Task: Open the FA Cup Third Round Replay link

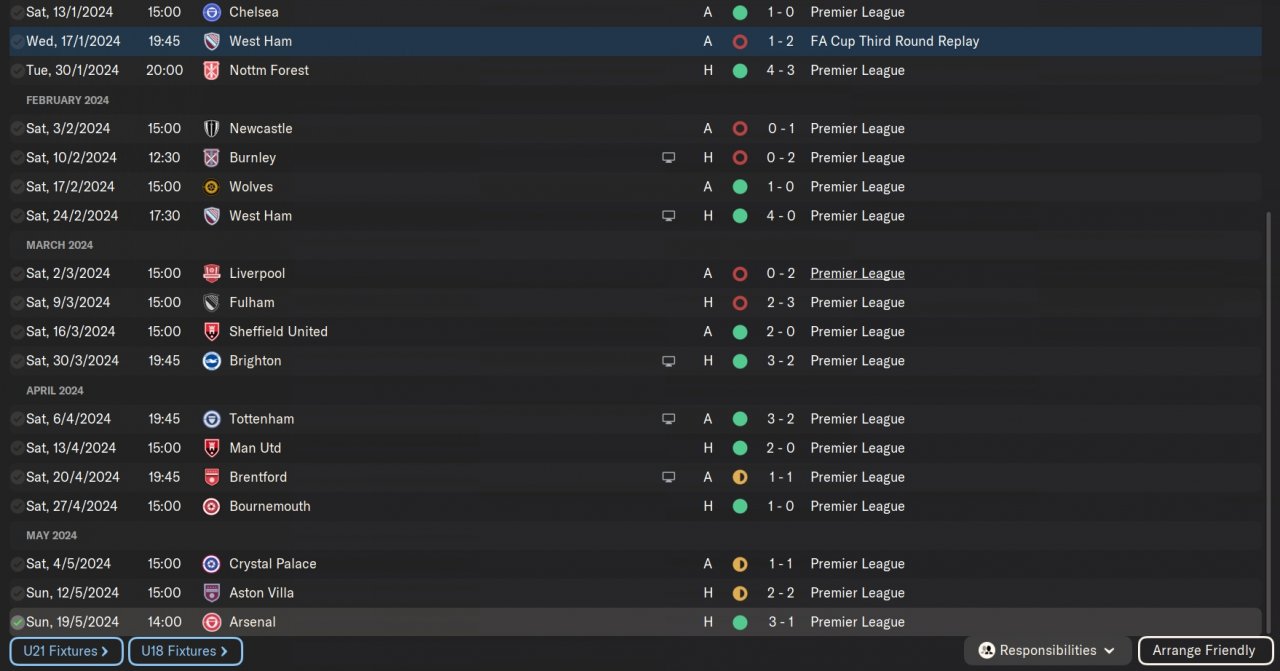Action: pyautogui.click(x=894, y=42)
